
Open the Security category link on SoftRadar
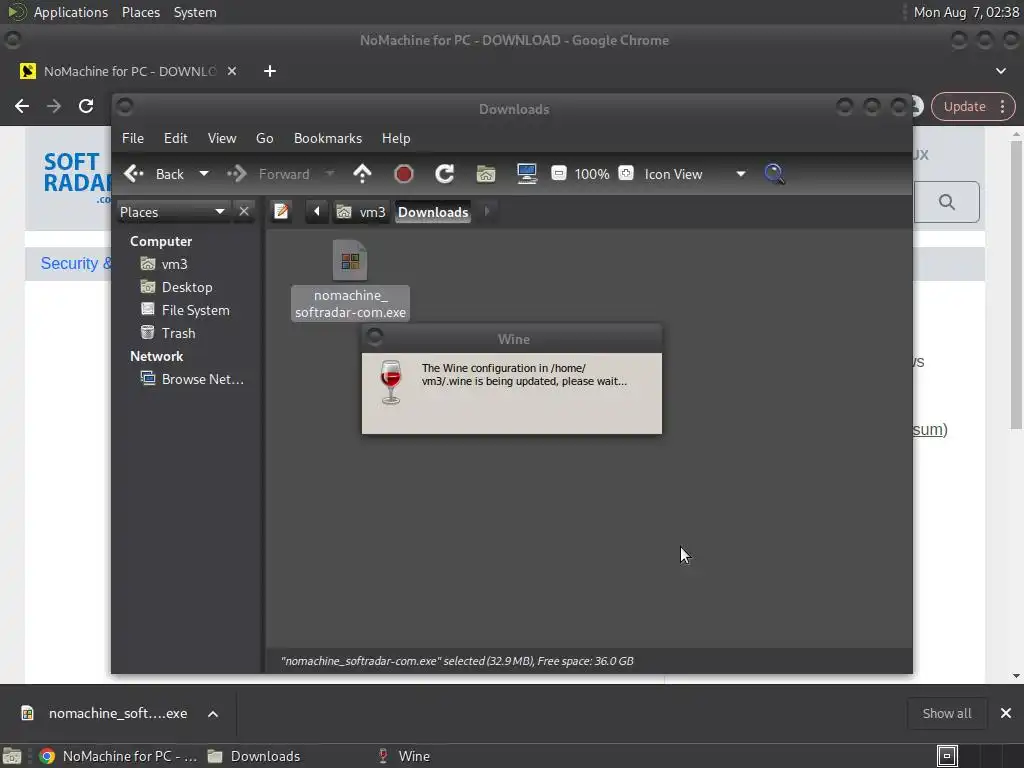coord(75,263)
